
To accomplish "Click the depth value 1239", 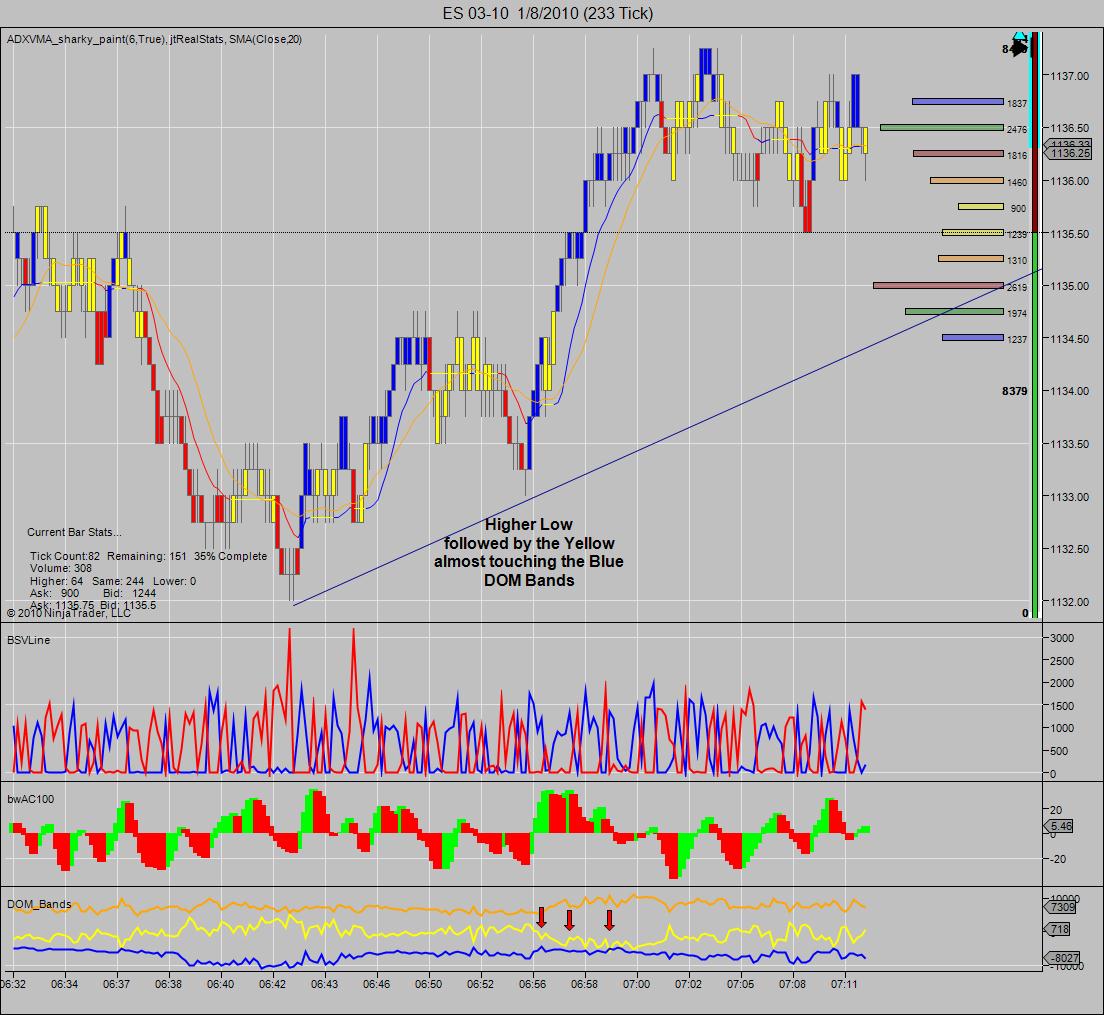I will 1017,234.
